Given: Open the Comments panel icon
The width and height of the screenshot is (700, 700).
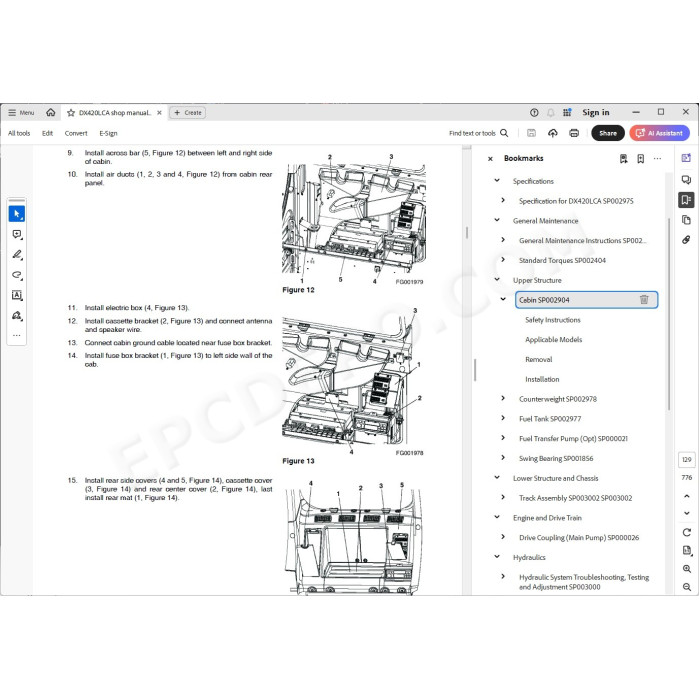Looking at the screenshot, I should click(686, 179).
